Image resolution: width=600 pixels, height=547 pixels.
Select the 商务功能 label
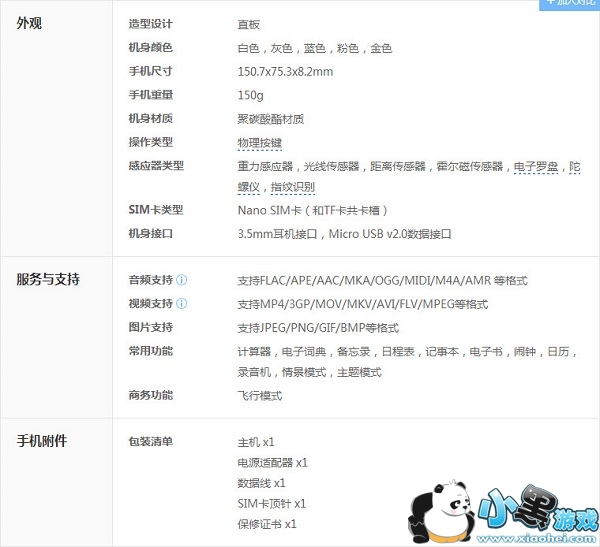[150, 395]
